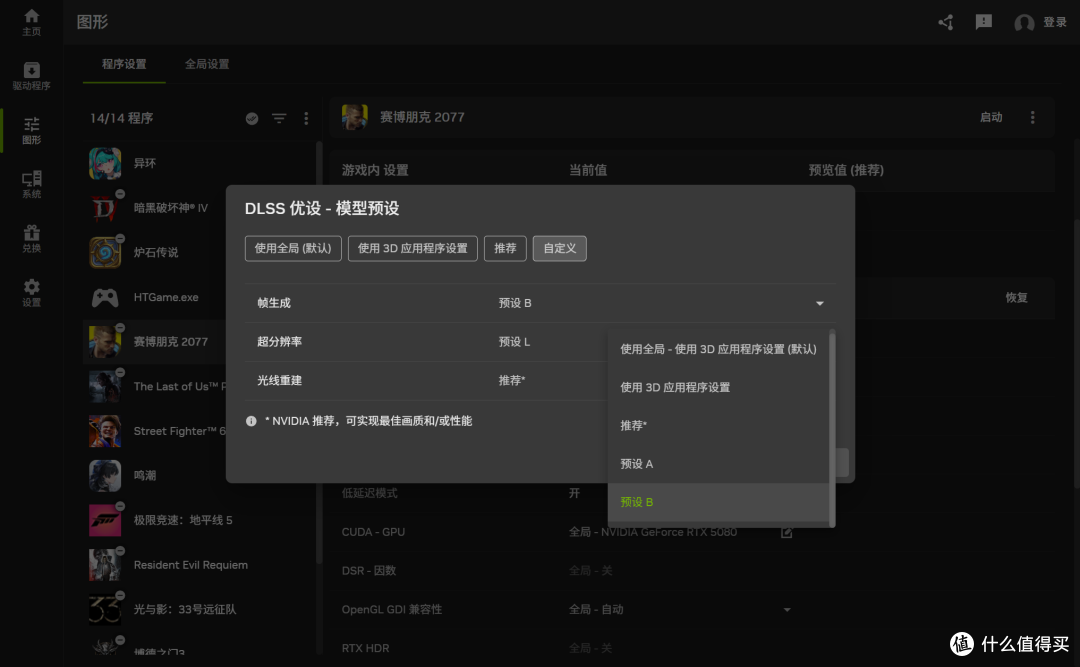This screenshot has height=667, width=1080.
Task: Click the info icon beside NVIDIA 推荐 note
Action: 251,421
